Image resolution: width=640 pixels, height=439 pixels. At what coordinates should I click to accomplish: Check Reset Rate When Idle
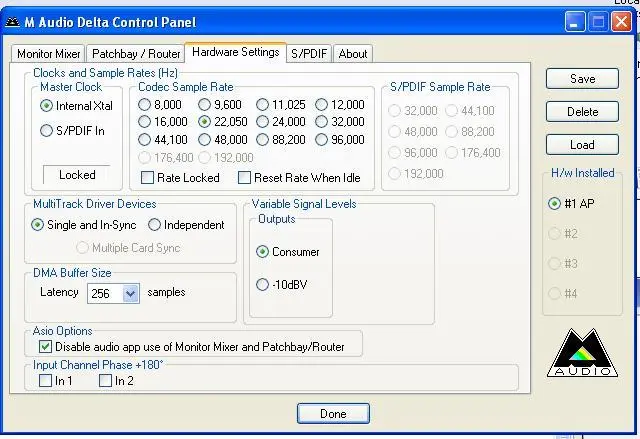(x=245, y=178)
